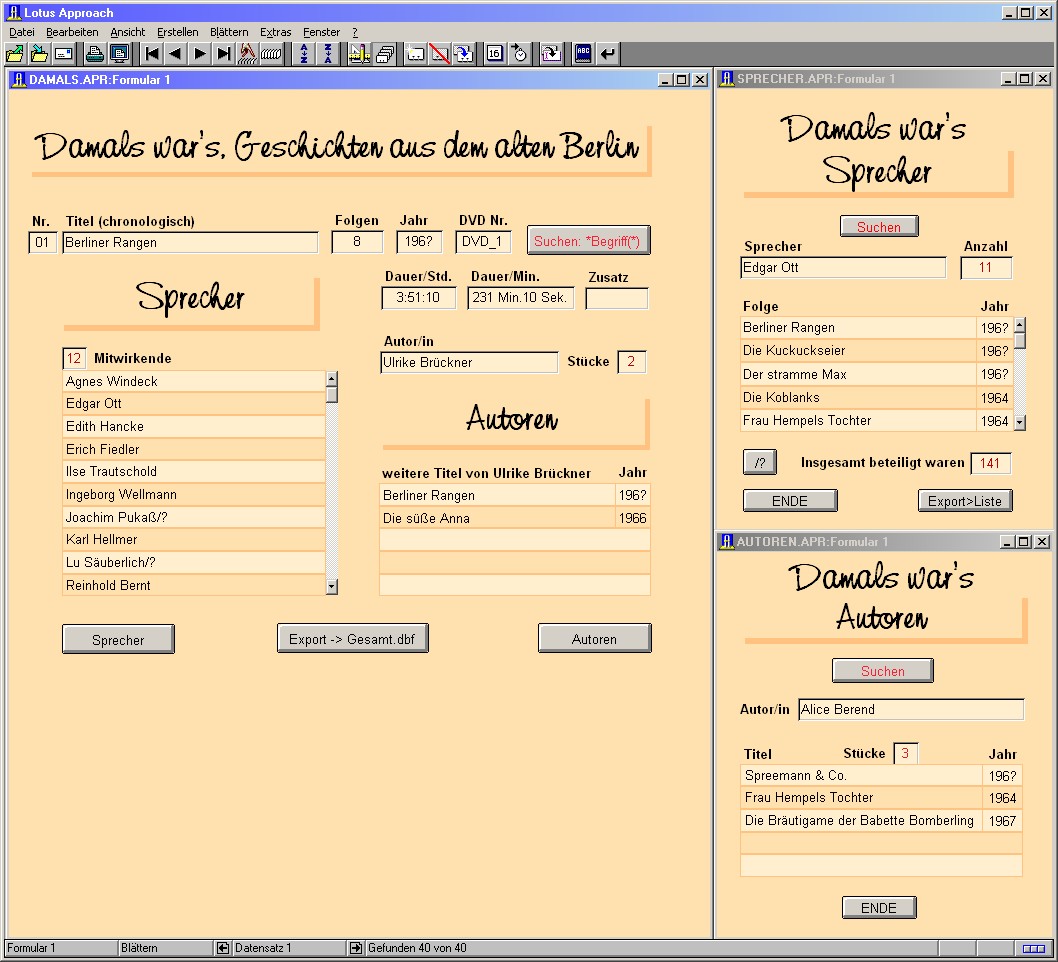Image resolution: width=1058 pixels, height=962 pixels.
Task: Click scroll down arrow in Mitwirkende list
Action: point(331,587)
